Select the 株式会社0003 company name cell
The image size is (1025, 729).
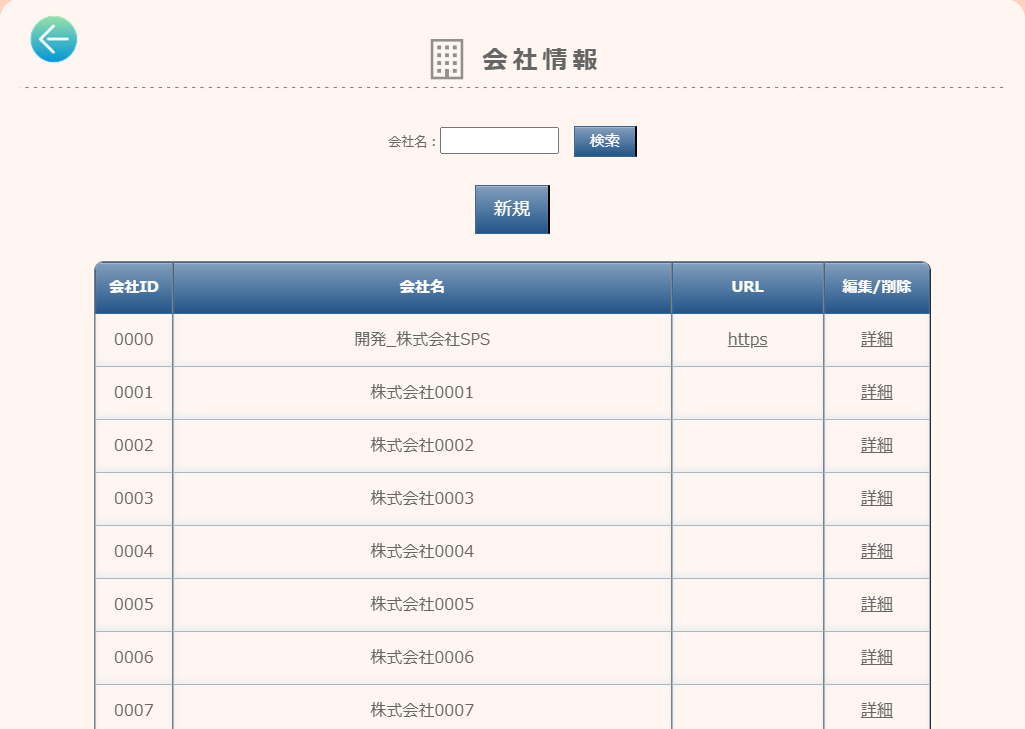[x=422, y=498]
